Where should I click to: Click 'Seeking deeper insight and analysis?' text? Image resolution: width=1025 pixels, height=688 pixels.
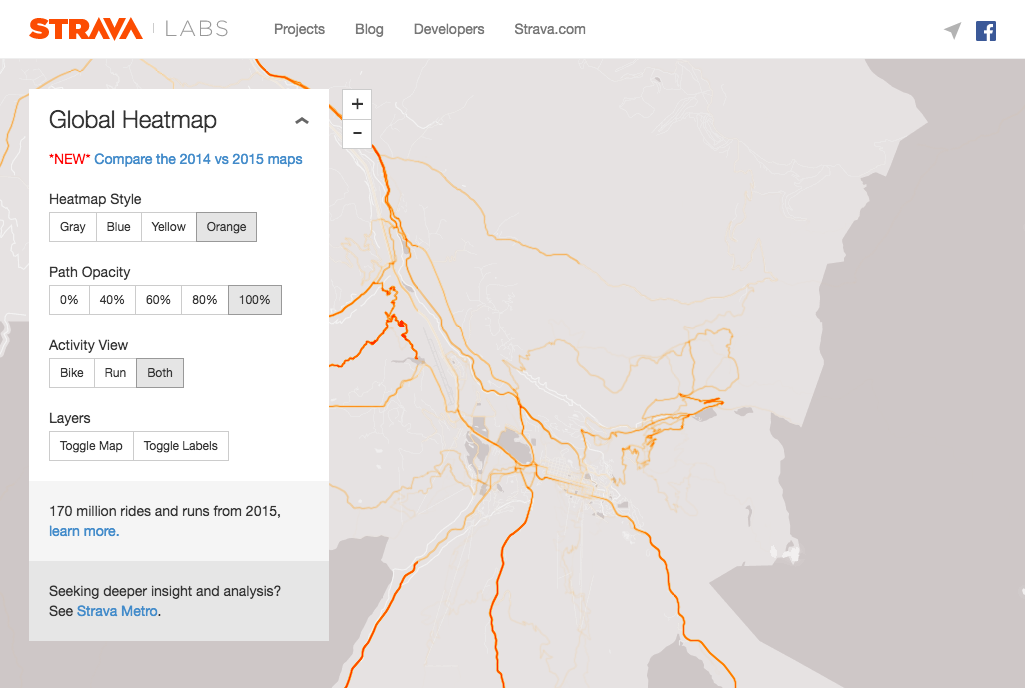click(165, 591)
